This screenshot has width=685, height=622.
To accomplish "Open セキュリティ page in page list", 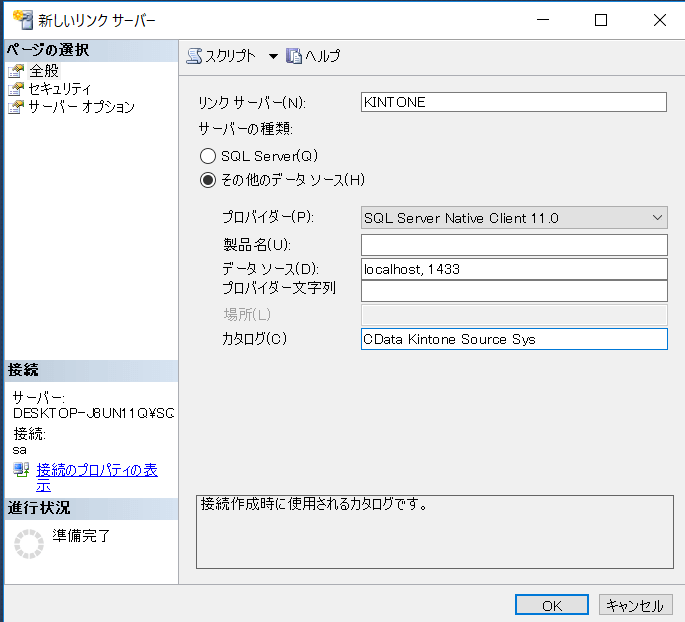I will point(60,89).
